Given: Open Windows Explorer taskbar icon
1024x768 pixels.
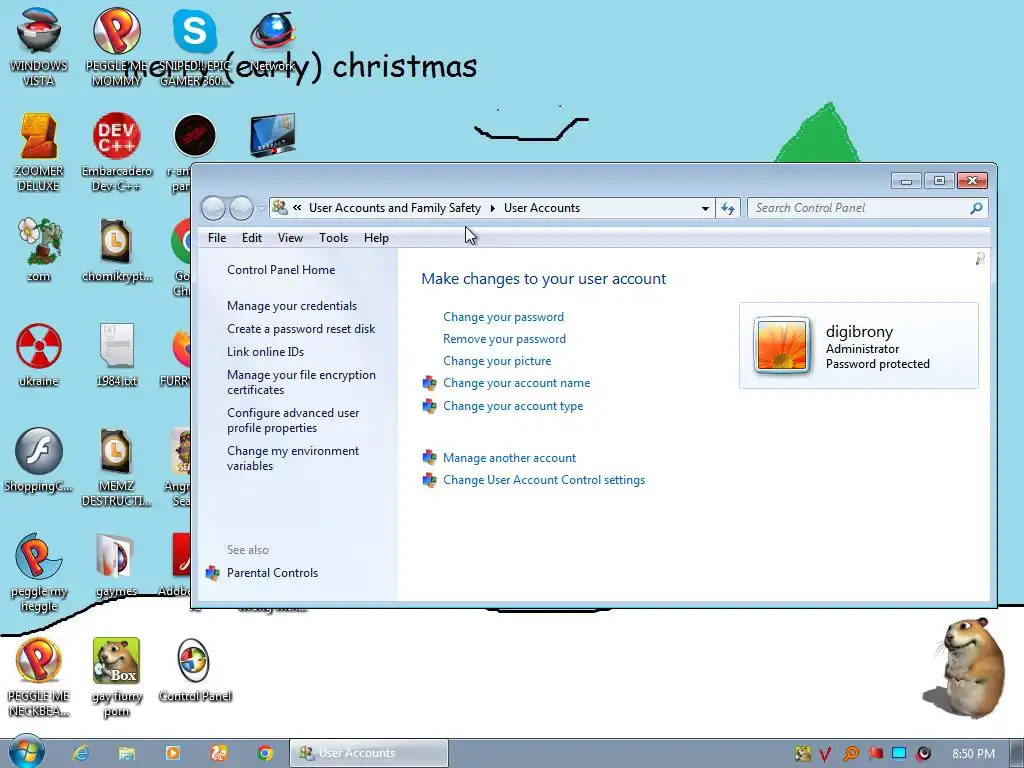Looking at the screenshot, I should pyautogui.click(x=127, y=753).
